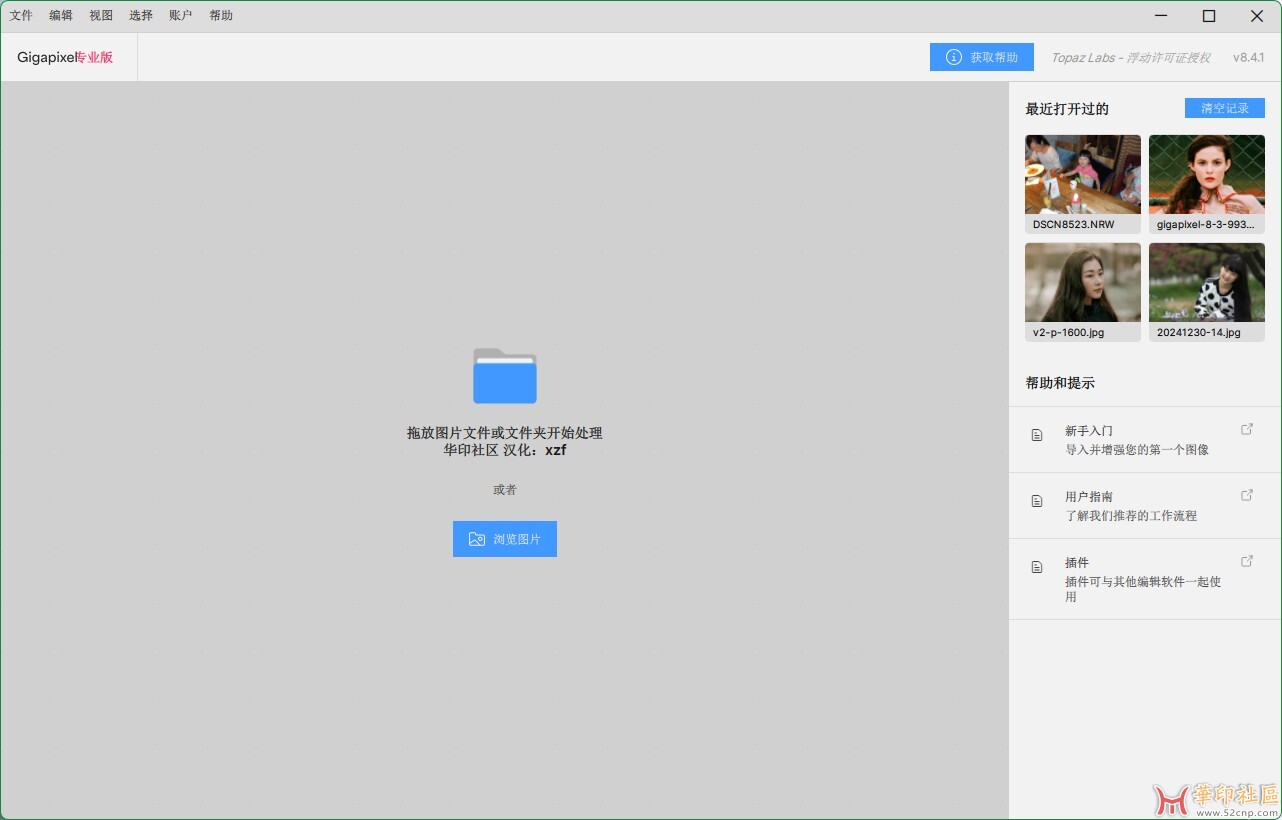Viewport: 1282px width, 820px height.
Task: Open the 帮助 menu
Action: [x=221, y=16]
